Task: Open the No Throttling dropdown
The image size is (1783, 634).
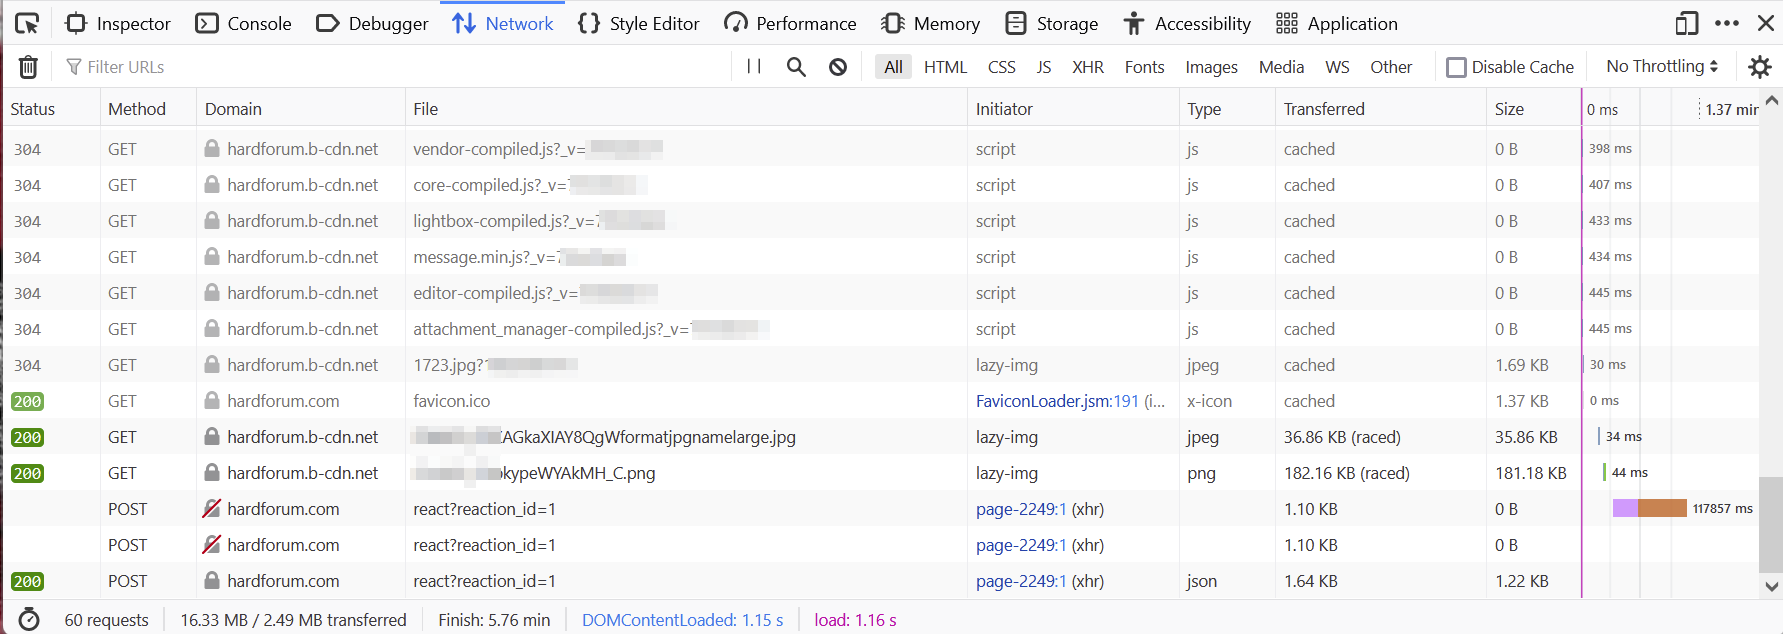Action: 1661,66
